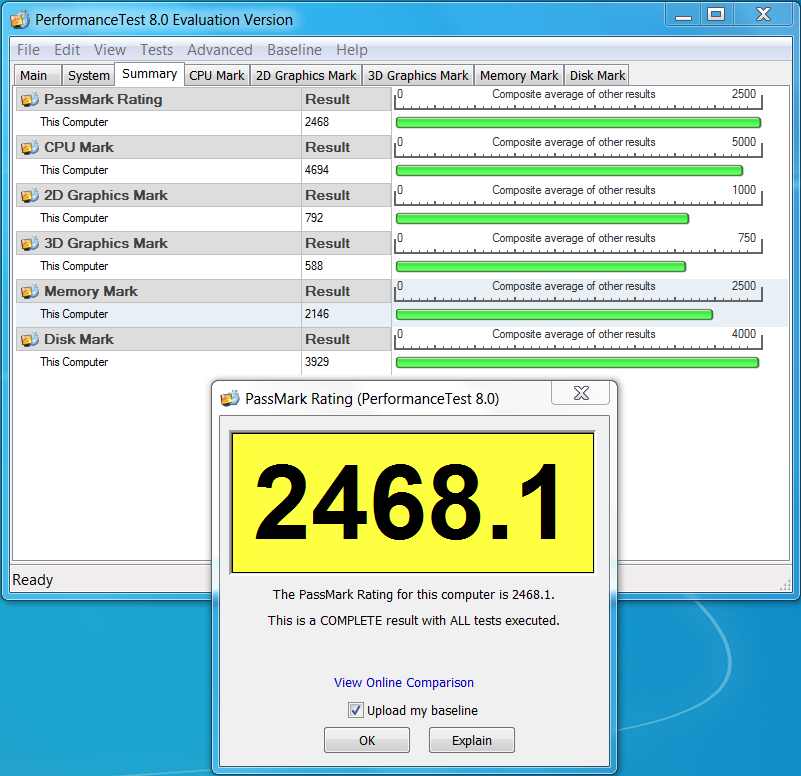Image resolution: width=801 pixels, height=776 pixels.
Task: Click the CPU Mark row icon
Action: pos(29,147)
